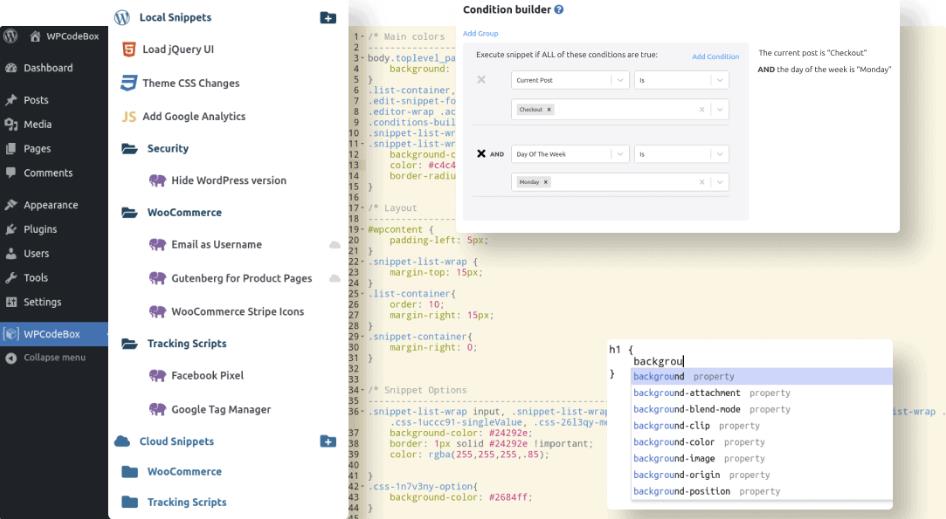The width and height of the screenshot is (946, 519).
Task: Select the Theme CSS Changes CSS3 icon
Action: point(129,83)
